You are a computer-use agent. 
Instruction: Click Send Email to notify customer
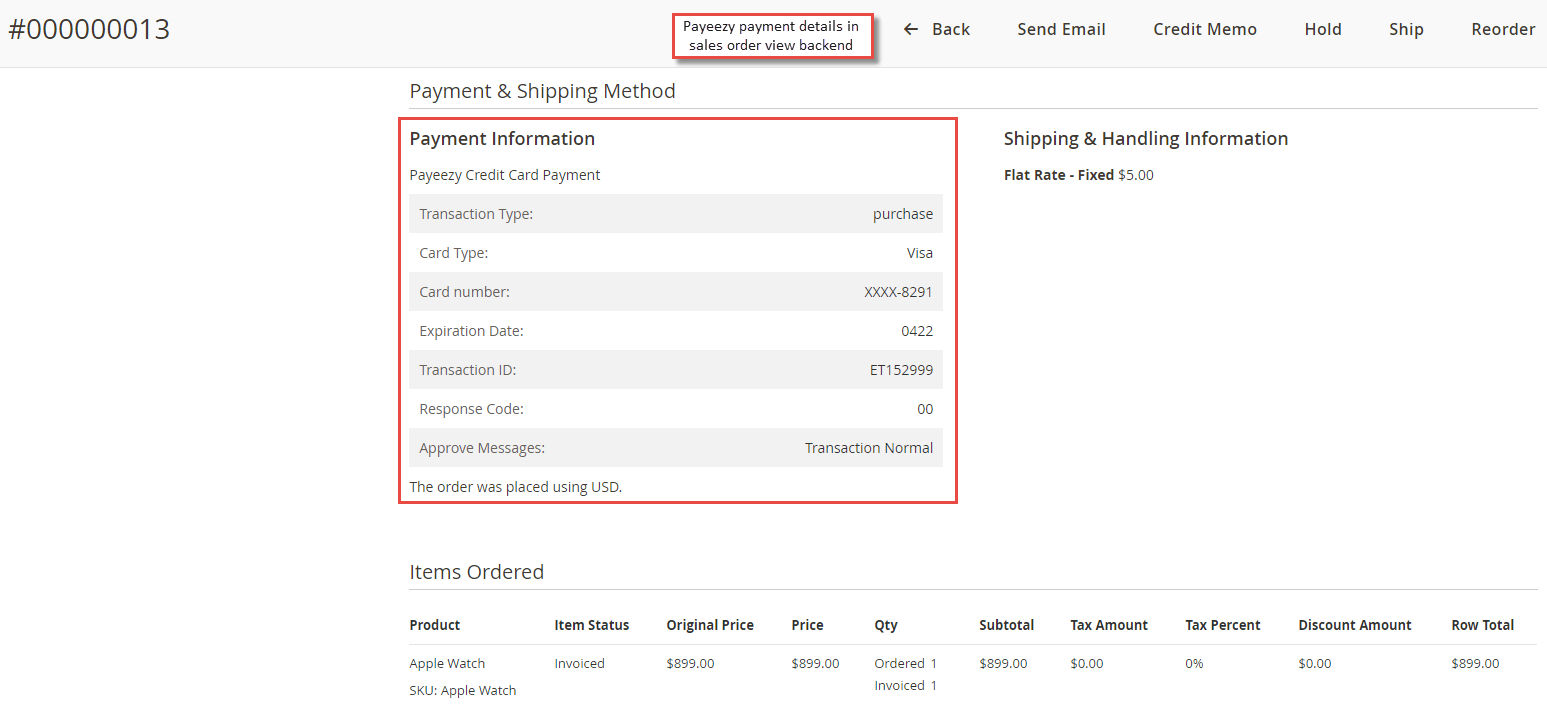coord(1061,29)
